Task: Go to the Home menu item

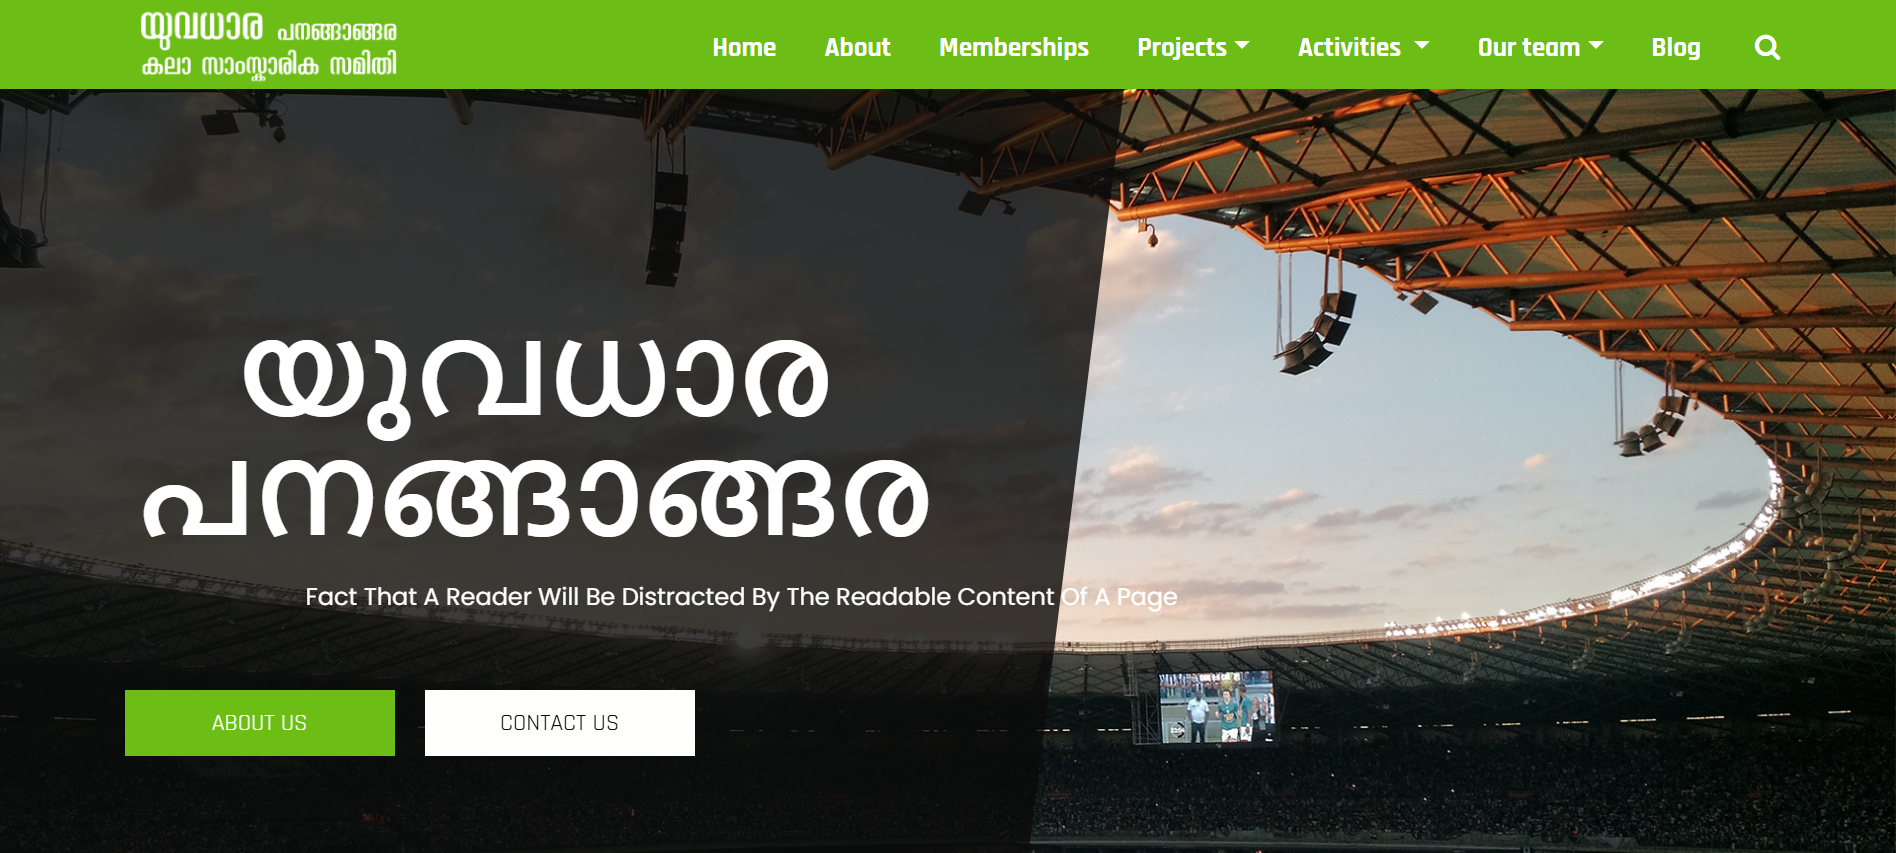Action: 744,47
